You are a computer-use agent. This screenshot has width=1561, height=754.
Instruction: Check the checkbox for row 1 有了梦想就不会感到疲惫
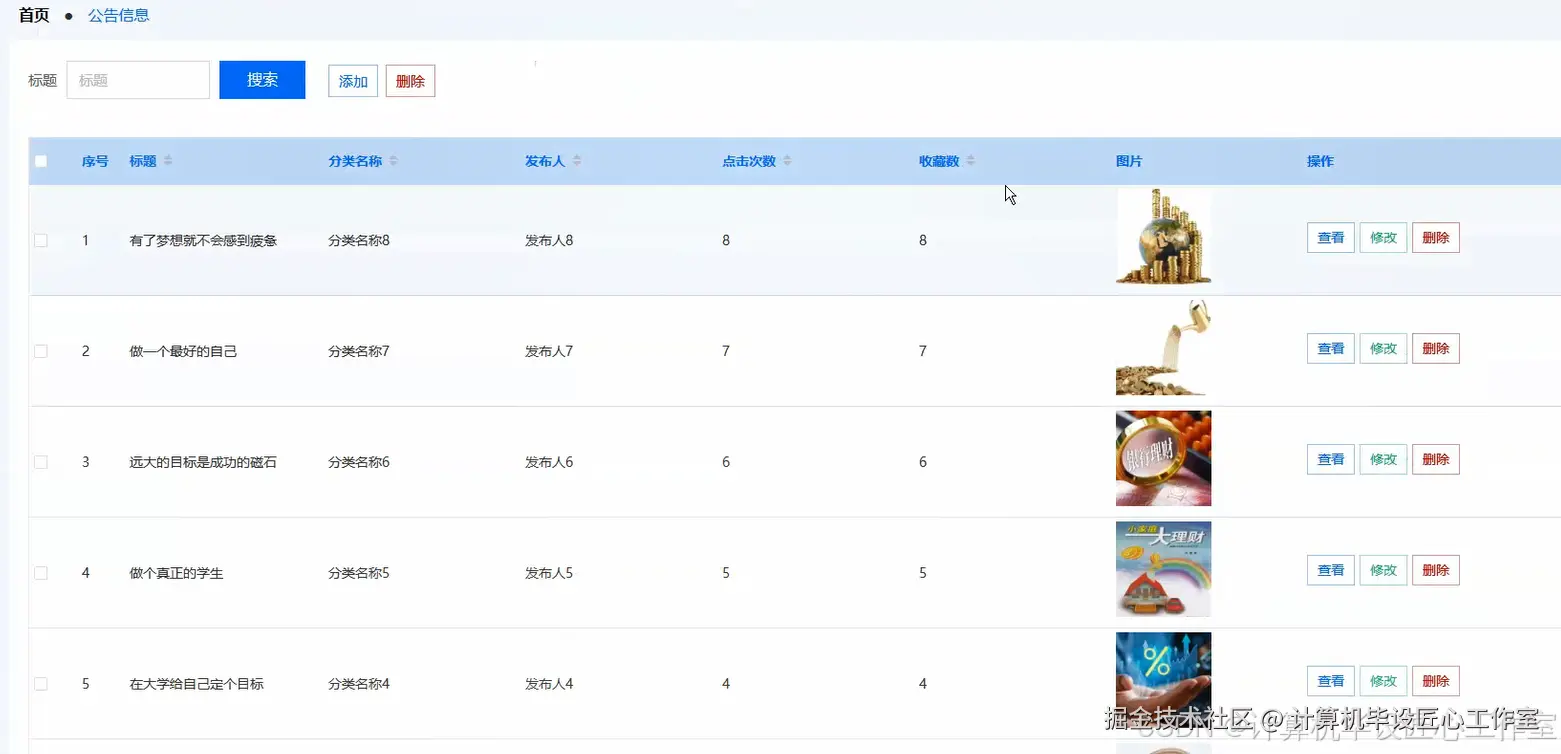(41, 240)
